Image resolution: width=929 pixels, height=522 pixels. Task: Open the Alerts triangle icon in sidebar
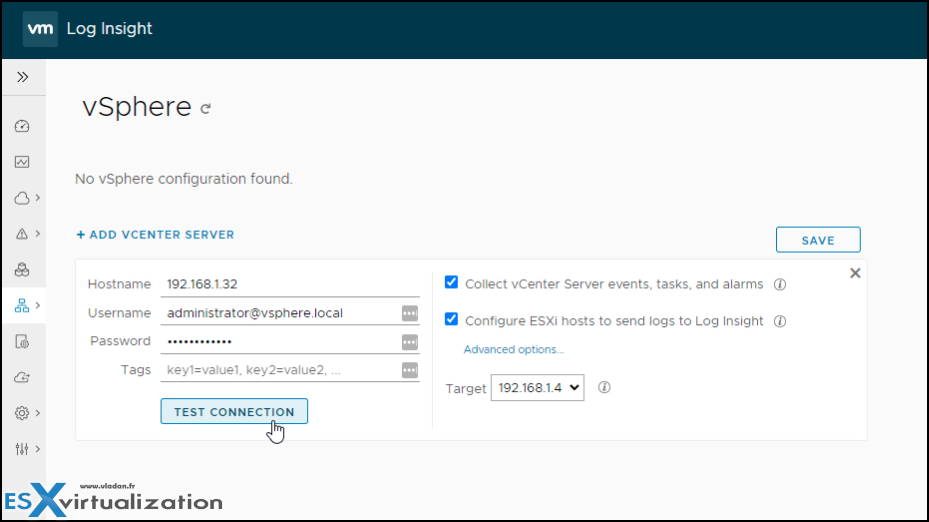[22, 234]
